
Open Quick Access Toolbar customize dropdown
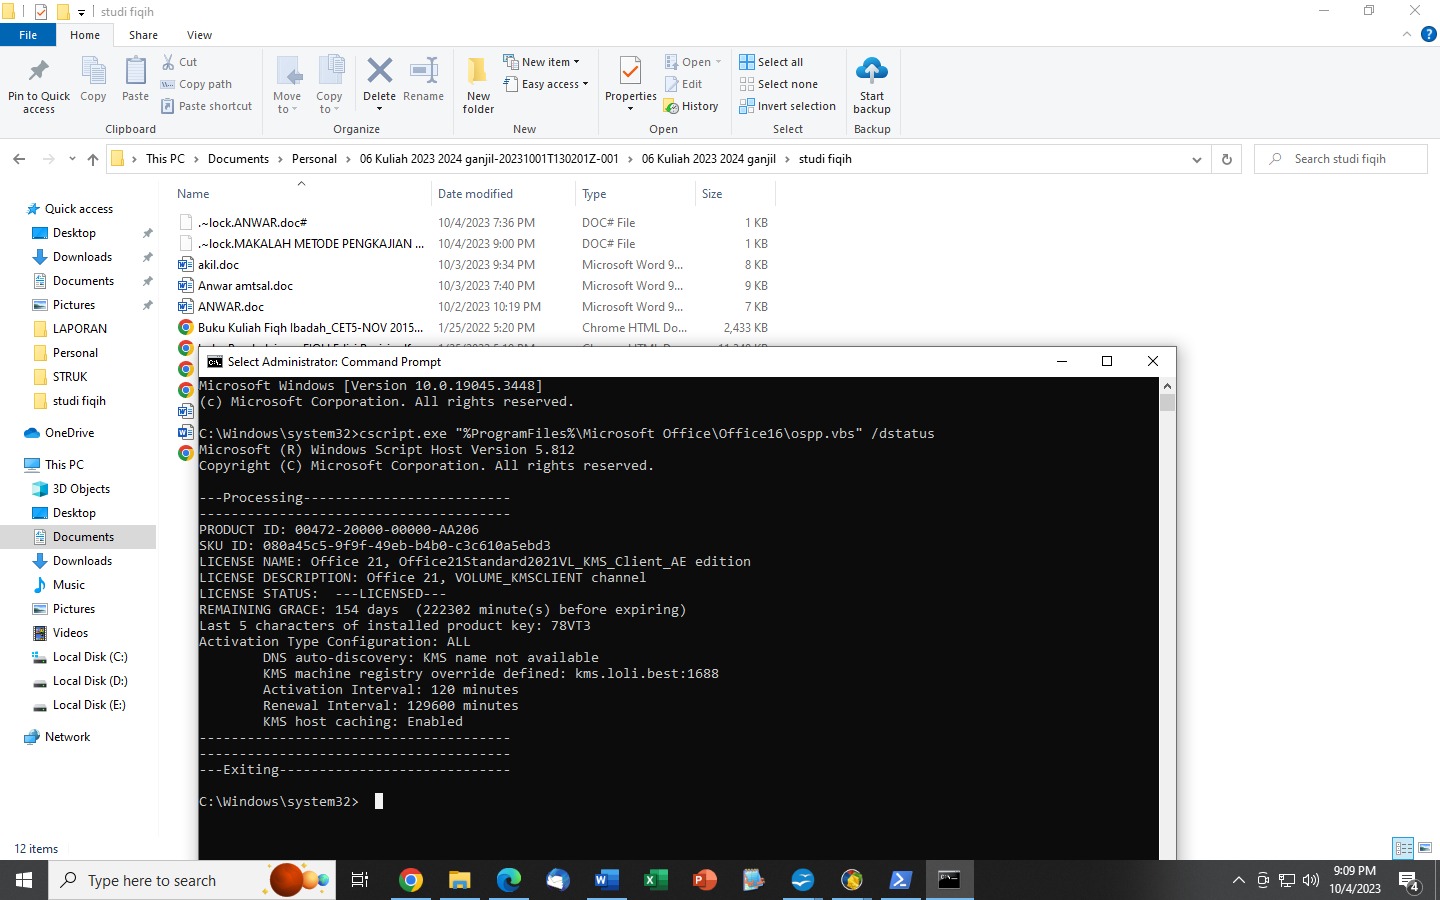(x=81, y=12)
